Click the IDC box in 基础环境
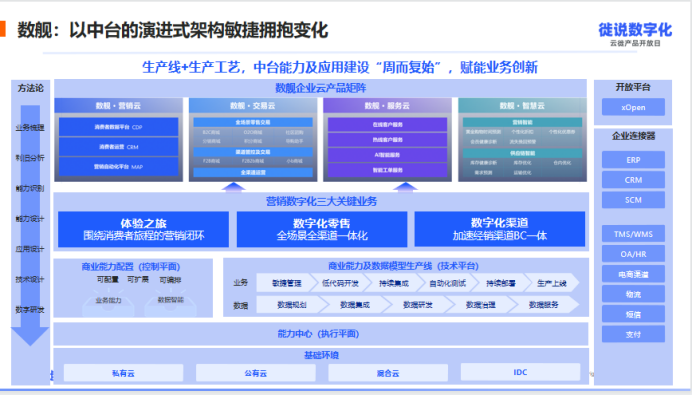Viewport: 692px width, 395px height. [x=520, y=372]
